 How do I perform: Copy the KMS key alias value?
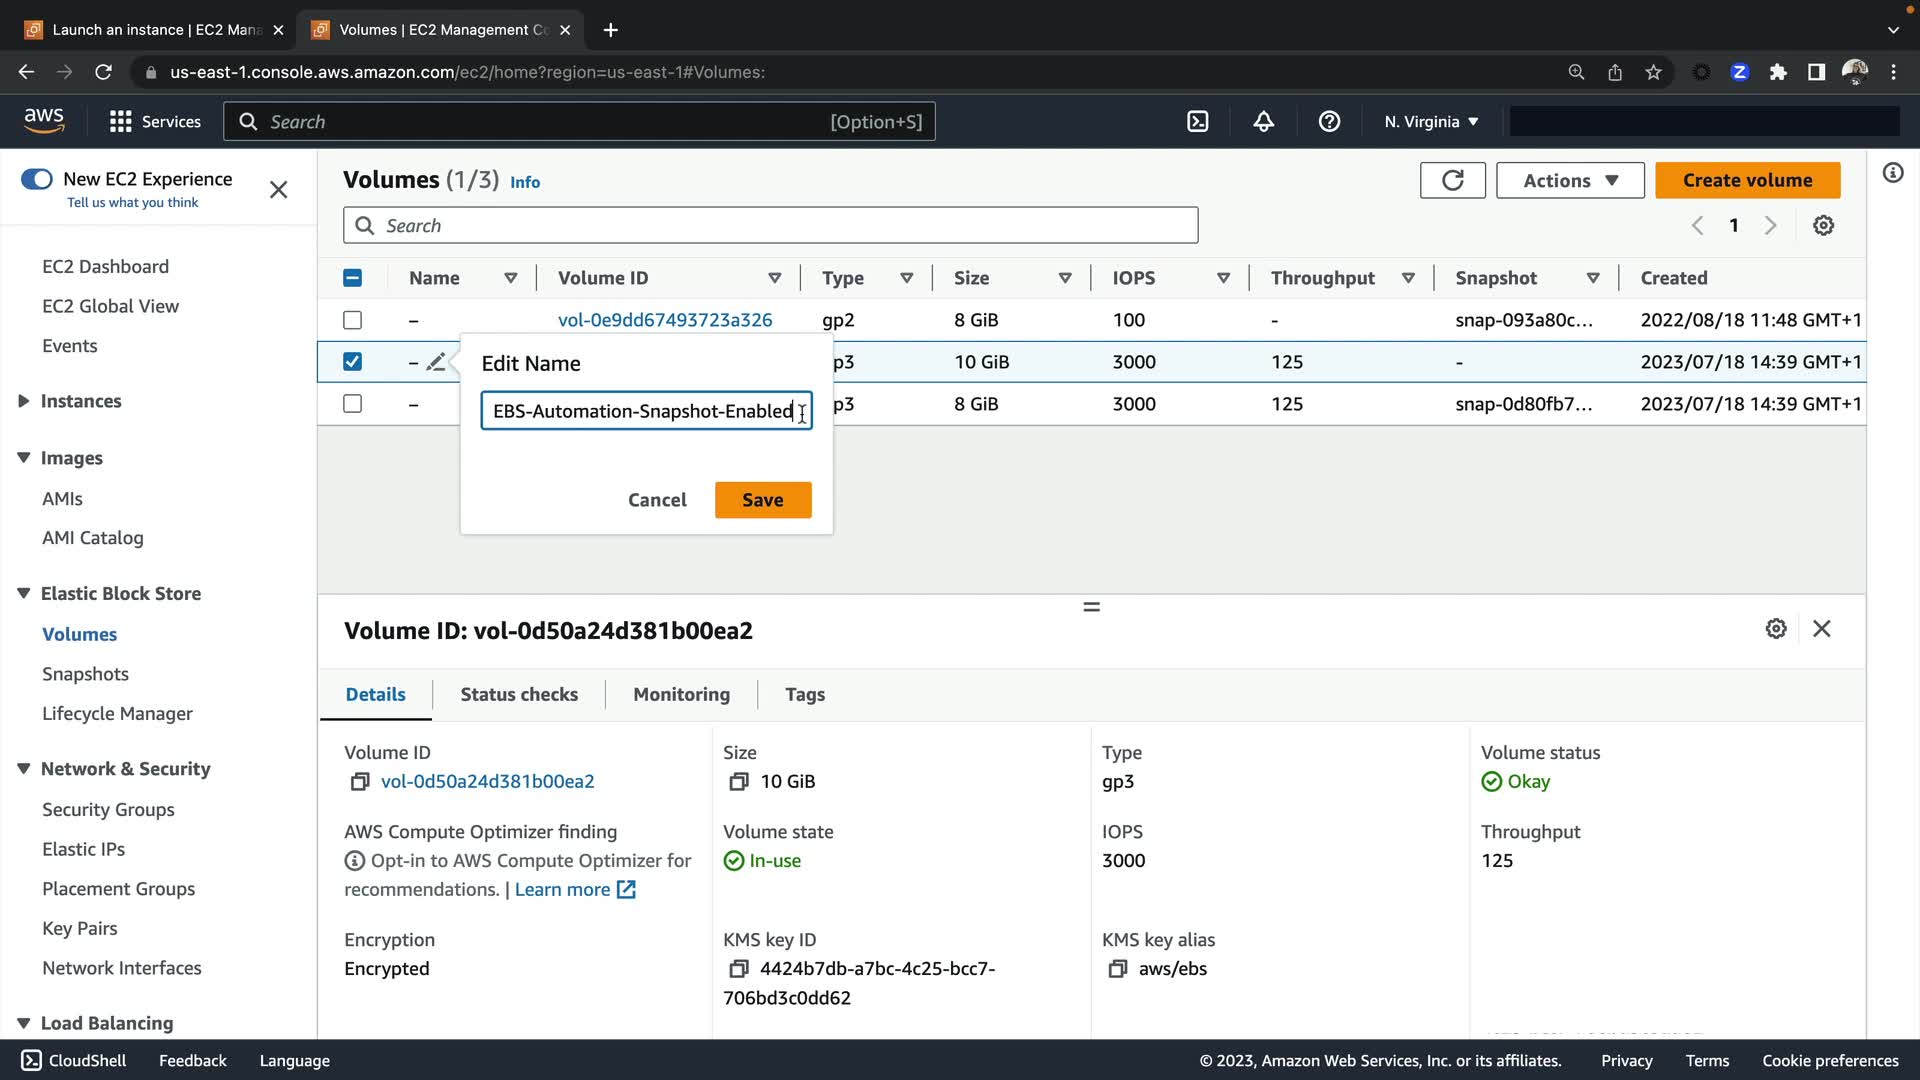click(x=1118, y=969)
